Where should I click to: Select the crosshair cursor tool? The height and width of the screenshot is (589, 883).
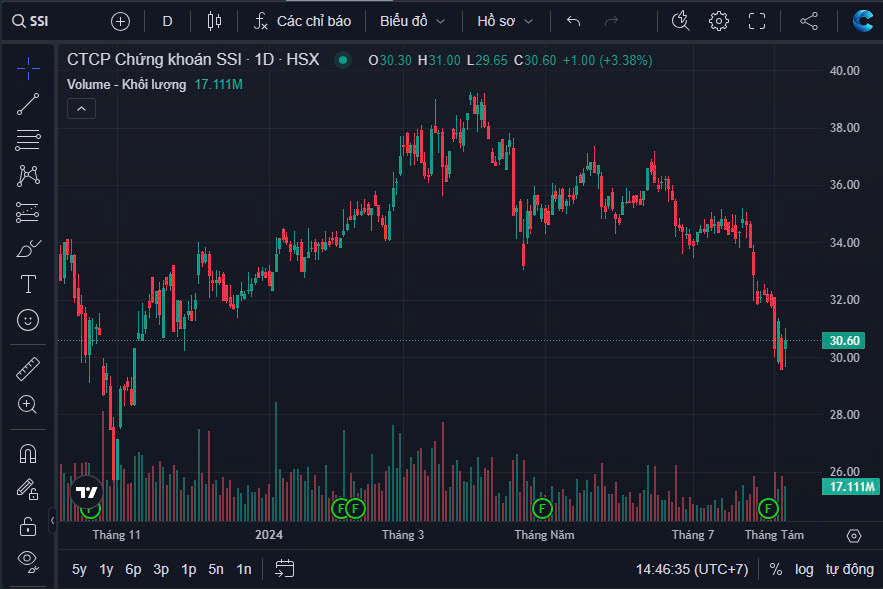coord(28,69)
